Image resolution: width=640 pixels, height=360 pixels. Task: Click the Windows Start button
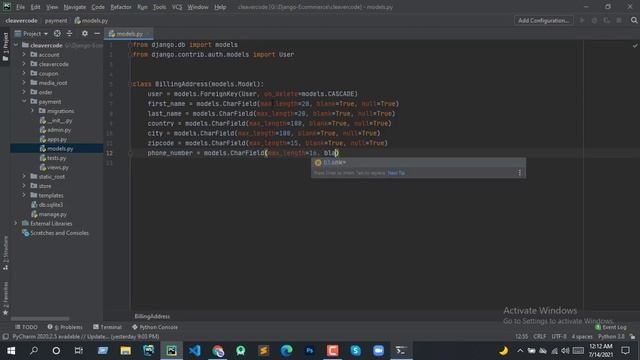pyautogui.click(x=11, y=351)
